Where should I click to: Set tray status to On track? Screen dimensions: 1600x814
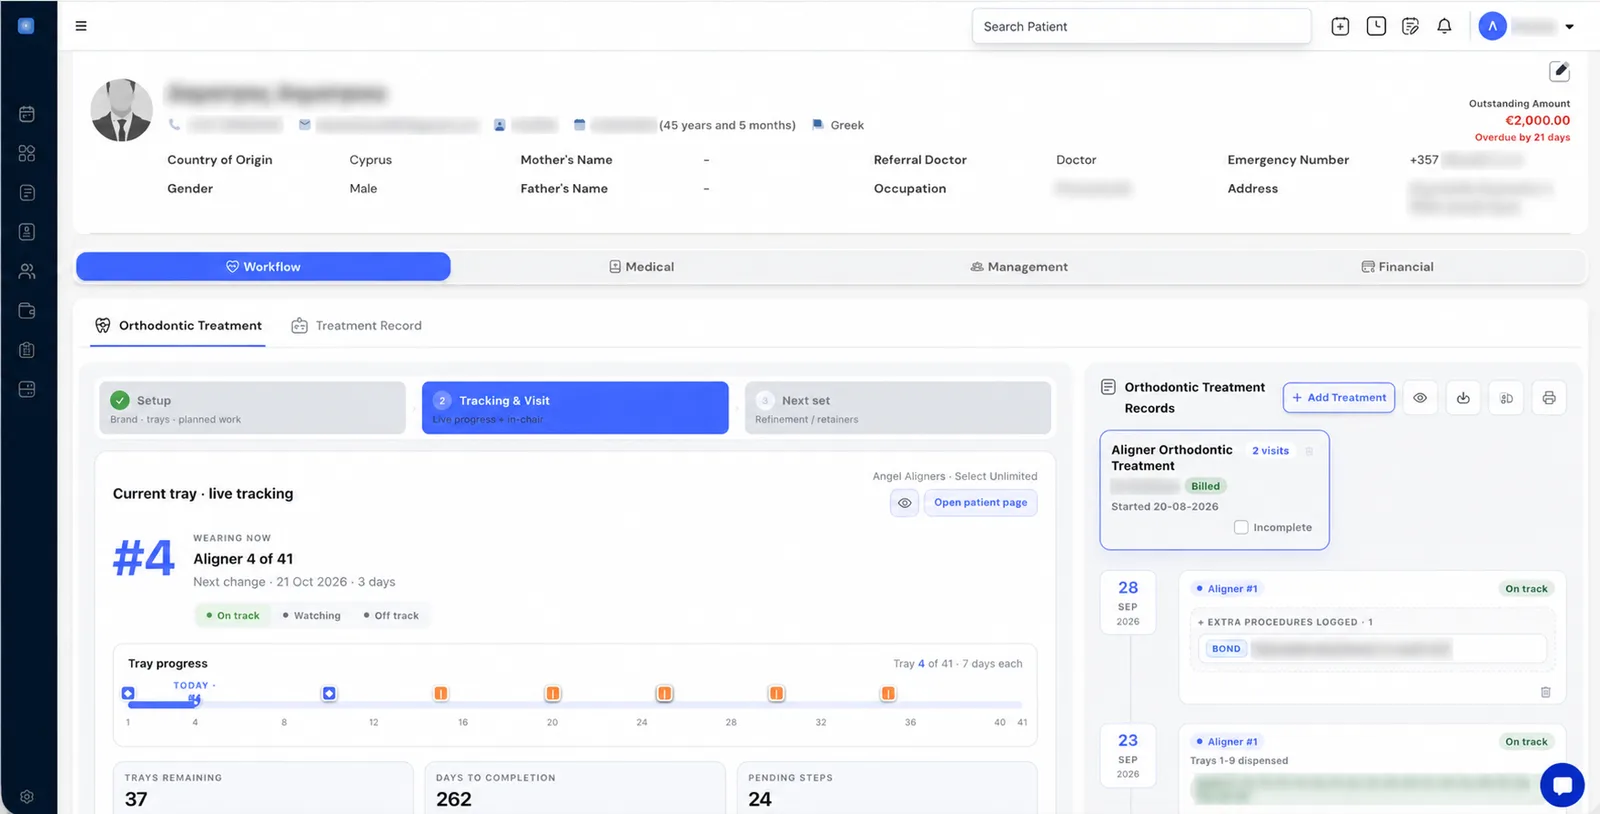click(233, 616)
